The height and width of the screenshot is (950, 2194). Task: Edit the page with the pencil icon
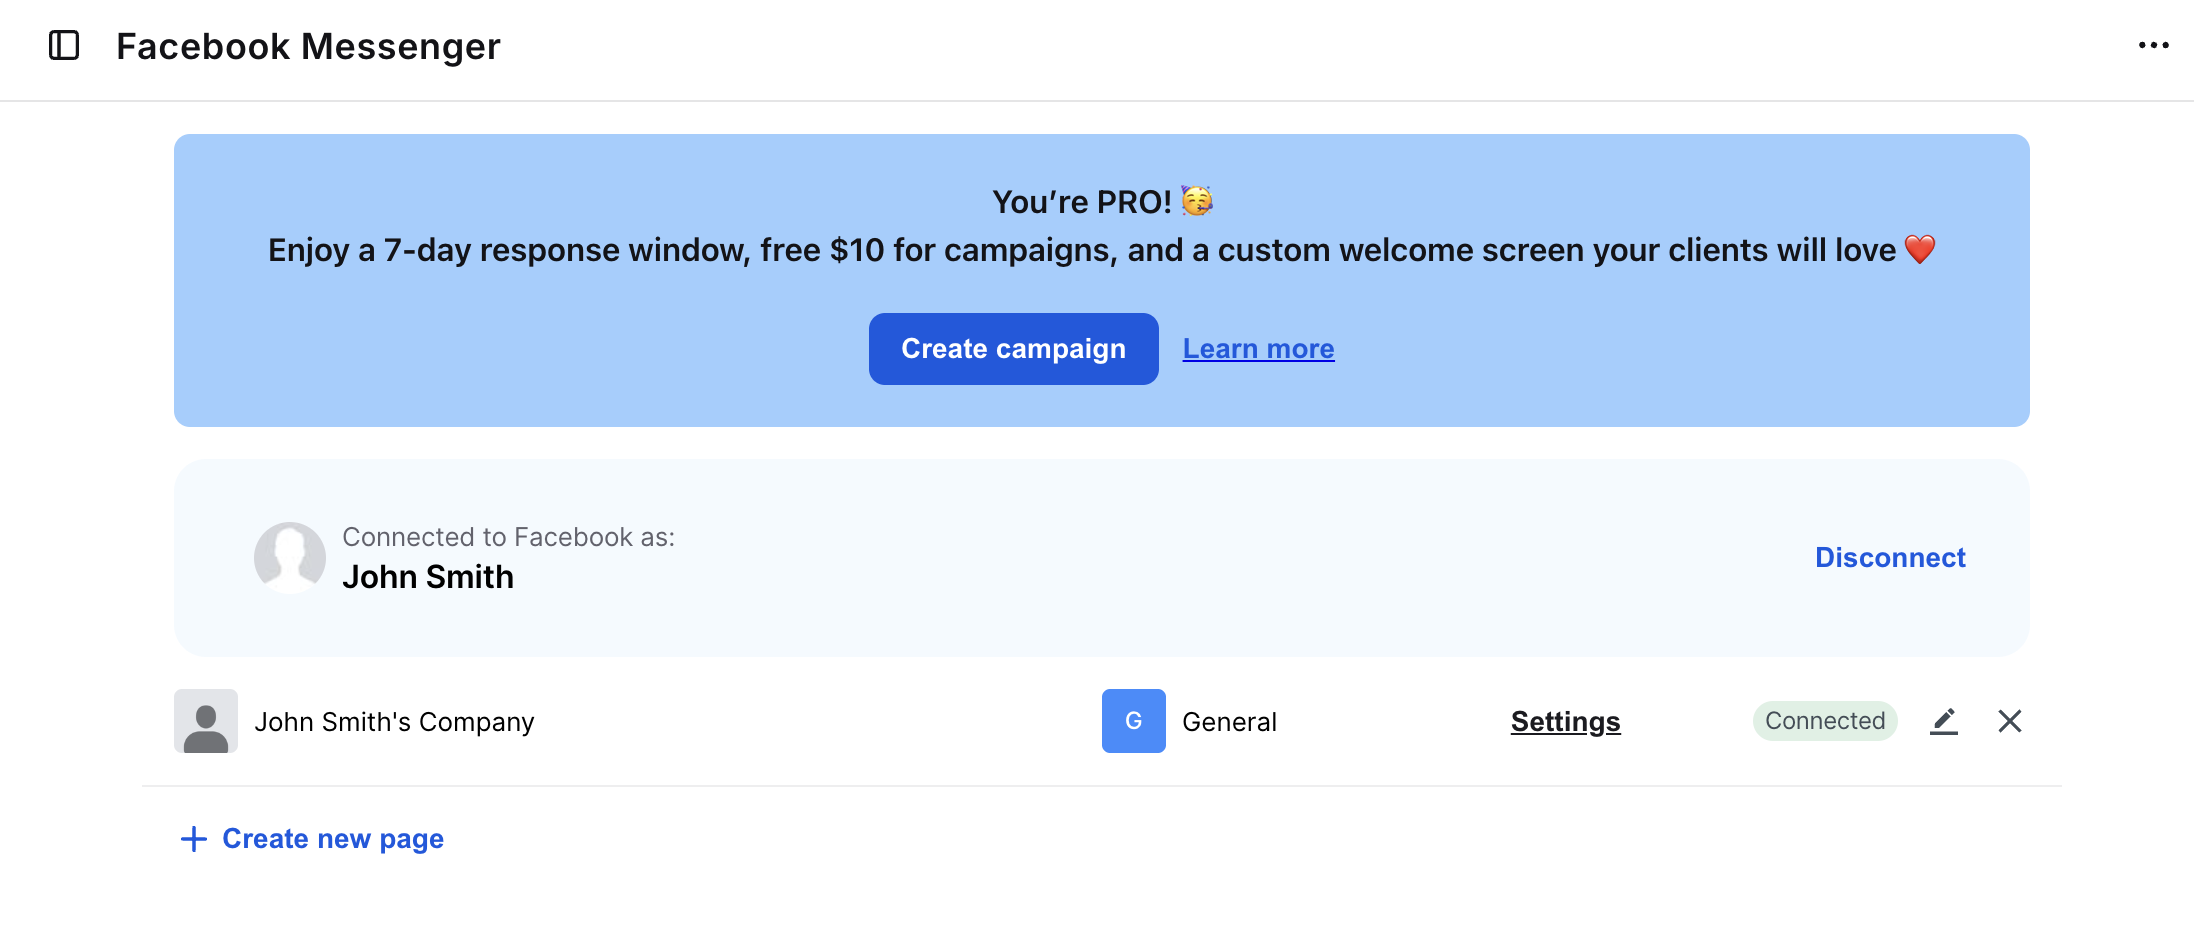(1943, 721)
